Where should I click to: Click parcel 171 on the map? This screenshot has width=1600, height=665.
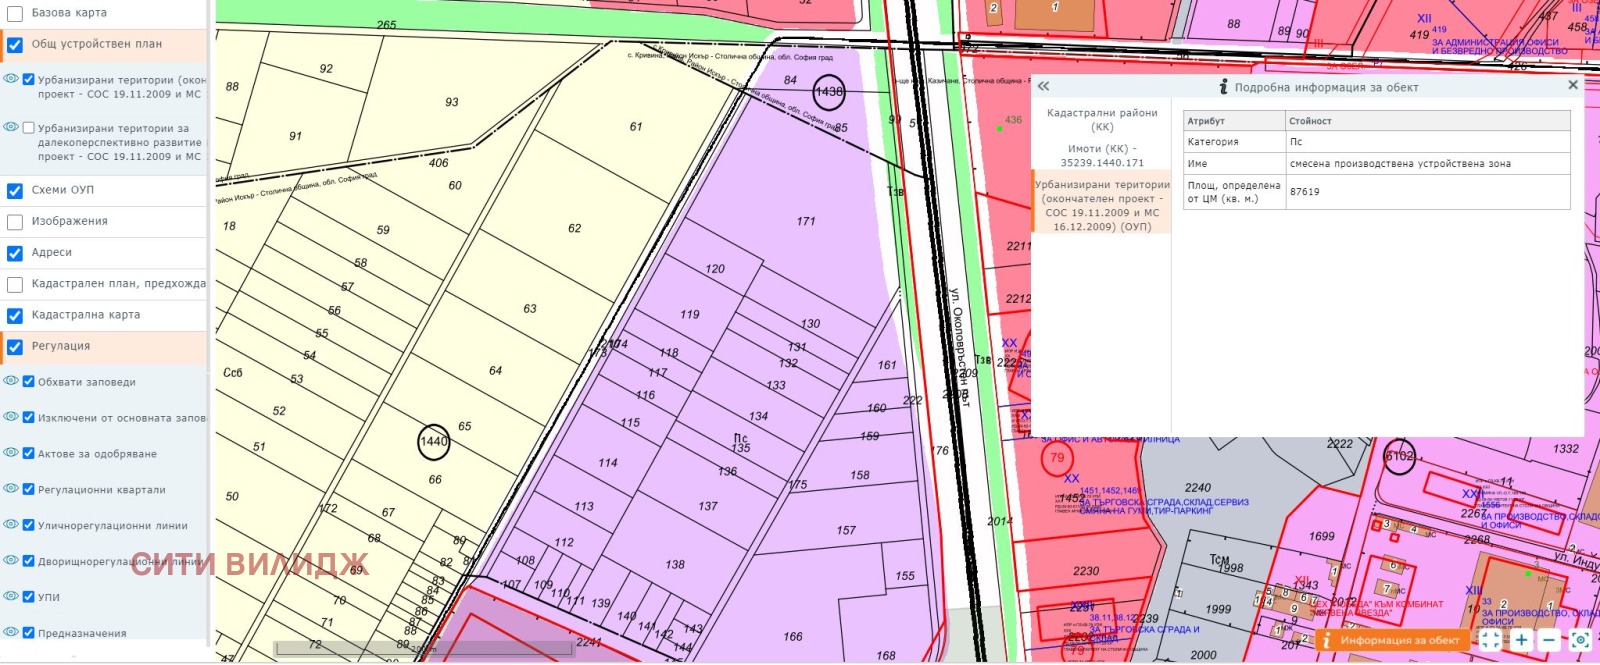coord(805,222)
